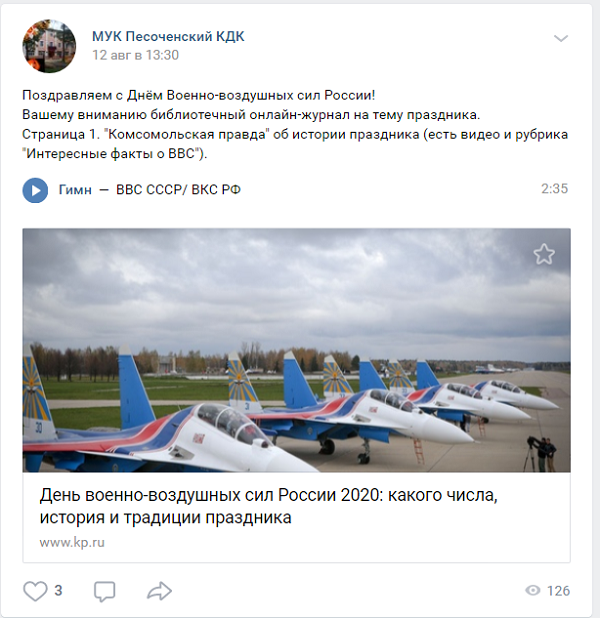
Task: Open comments via the speech bubble icon
Action: pyautogui.click(x=104, y=591)
